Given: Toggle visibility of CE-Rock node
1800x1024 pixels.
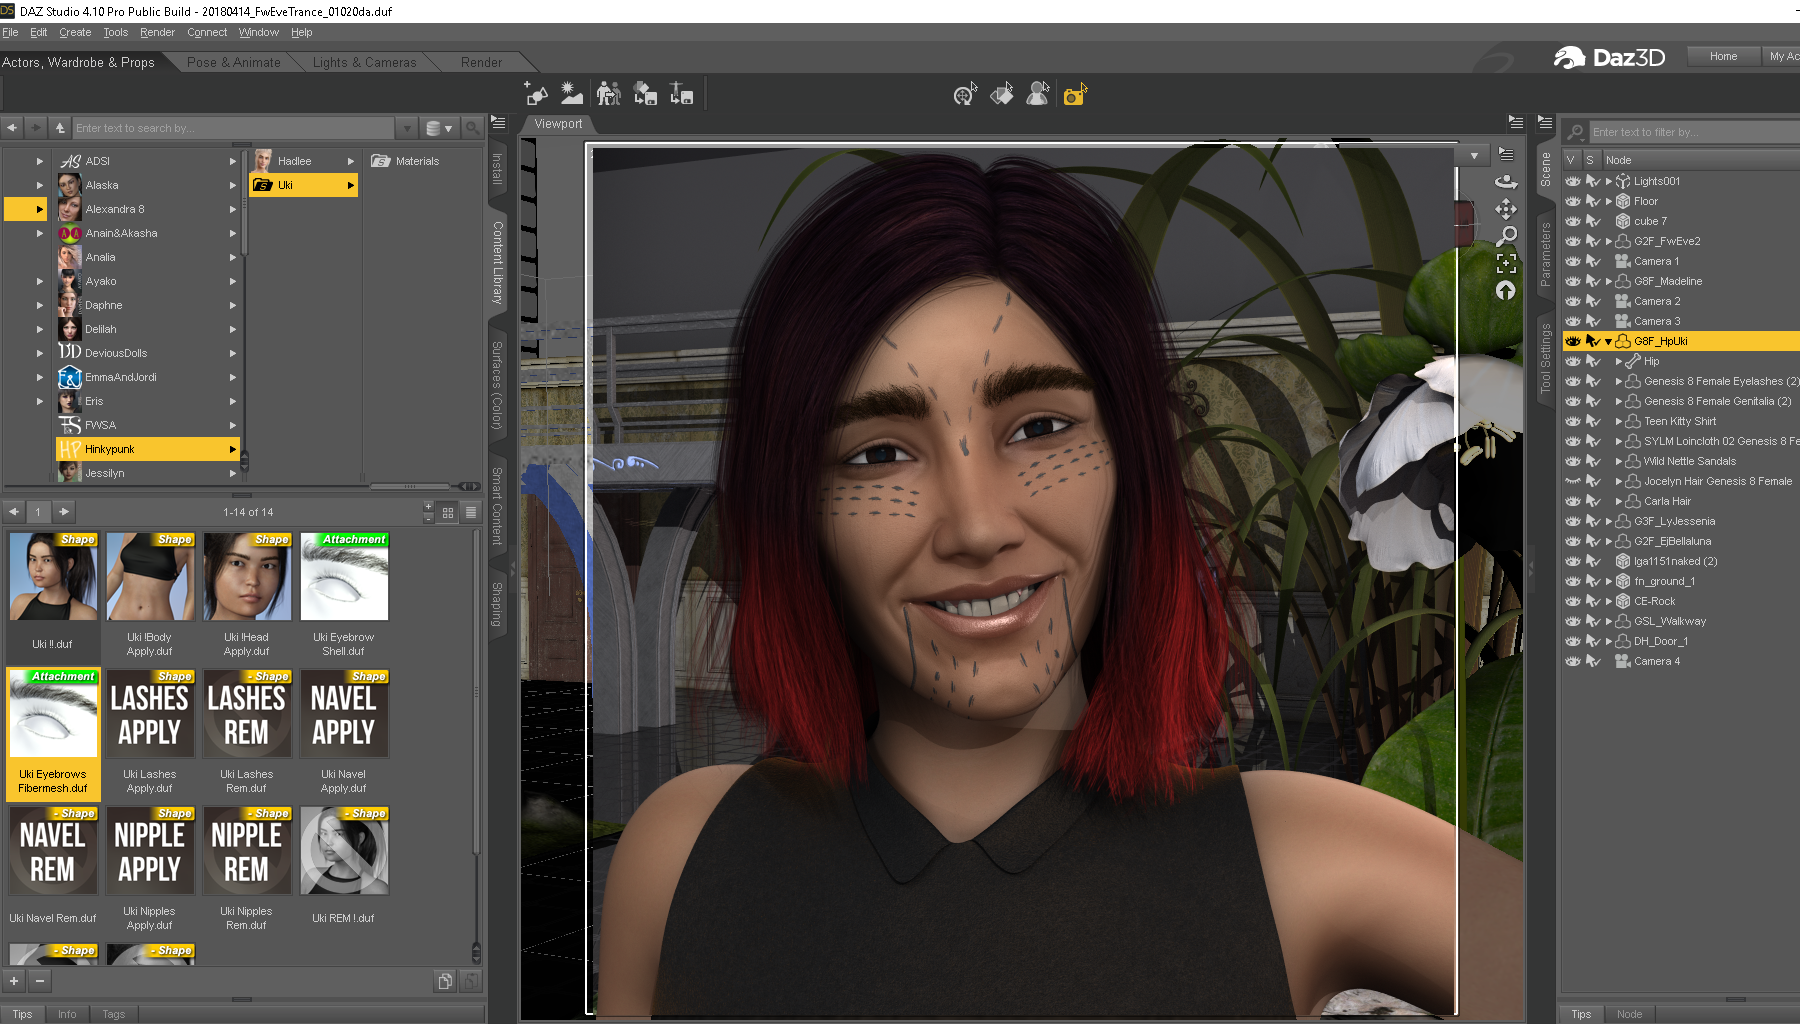Looking at the screenshot, I should click(1573, 601).
